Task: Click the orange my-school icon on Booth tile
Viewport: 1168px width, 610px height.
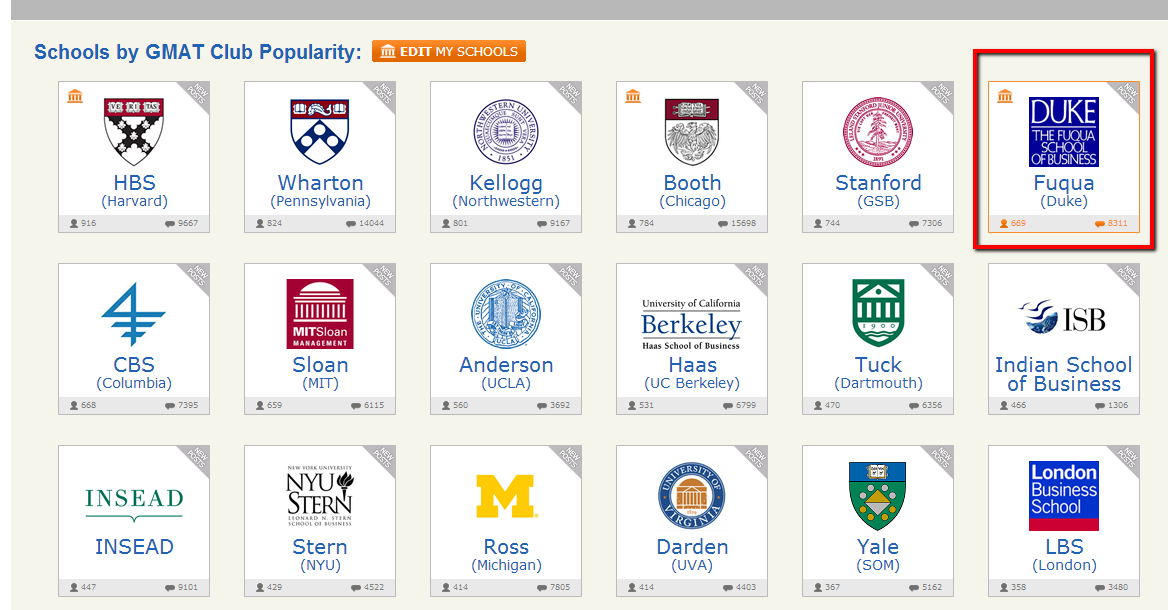Action: 633,96
